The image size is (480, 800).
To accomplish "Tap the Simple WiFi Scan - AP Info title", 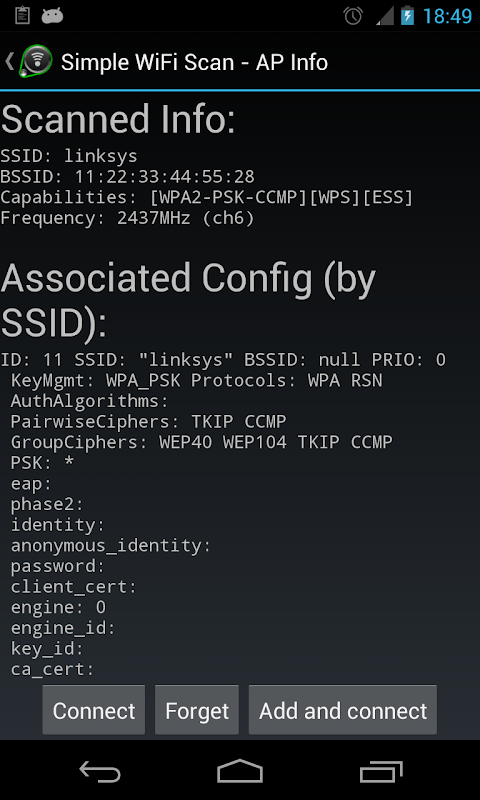I will click(194, 62).
